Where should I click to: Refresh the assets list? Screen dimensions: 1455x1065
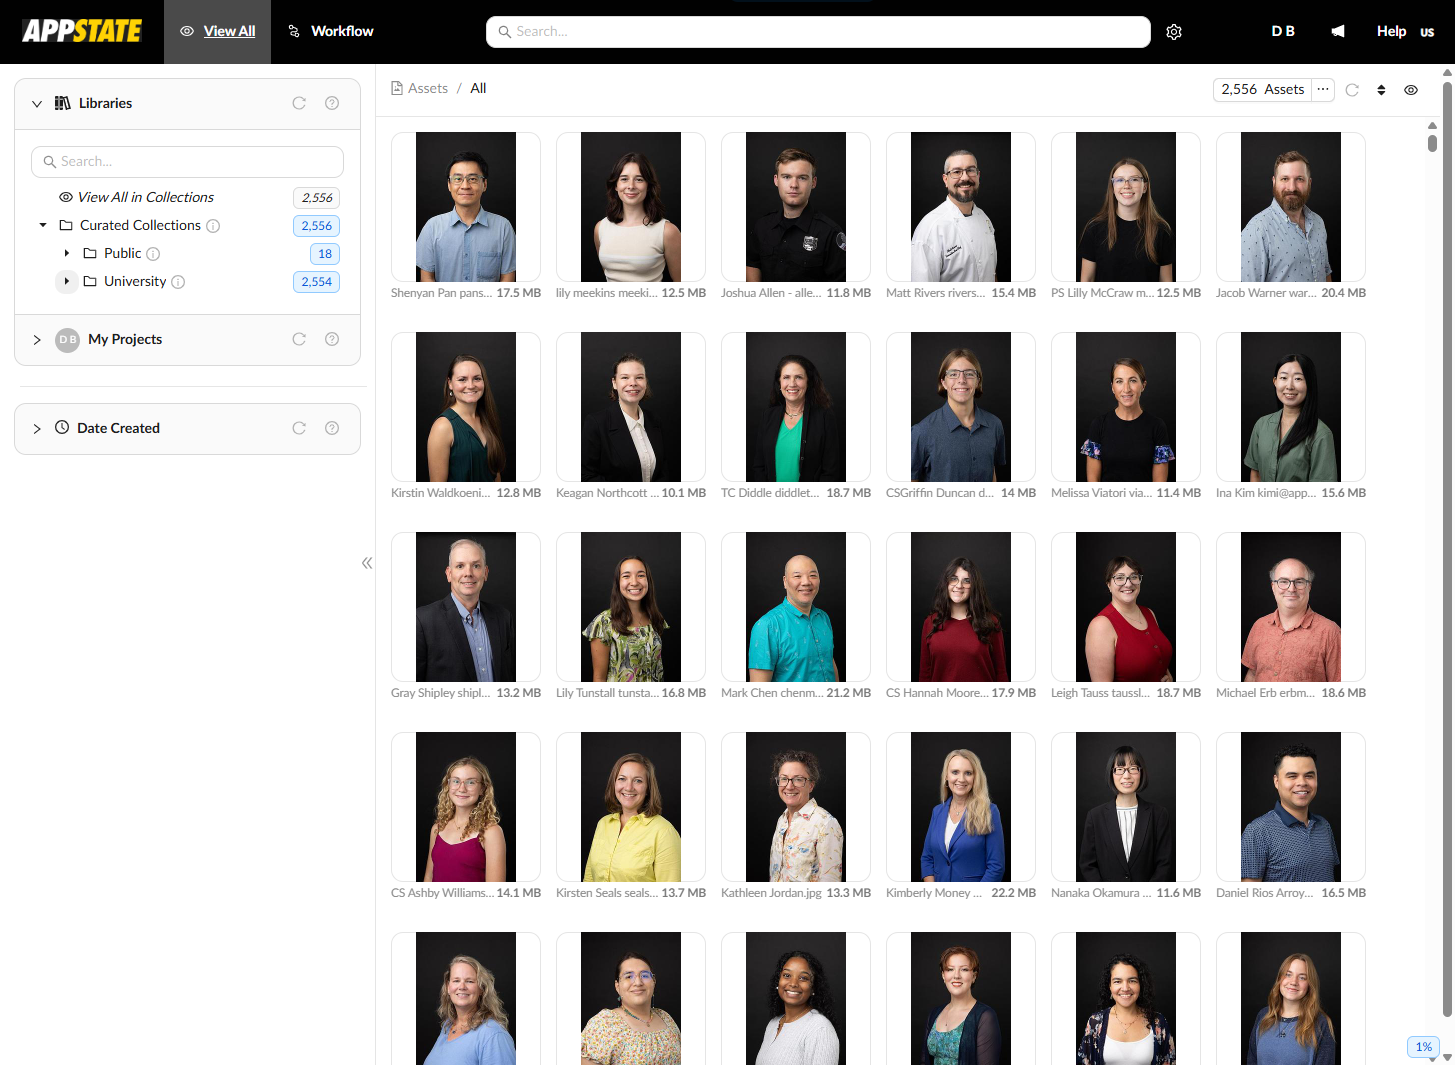tap(1352, 90)
